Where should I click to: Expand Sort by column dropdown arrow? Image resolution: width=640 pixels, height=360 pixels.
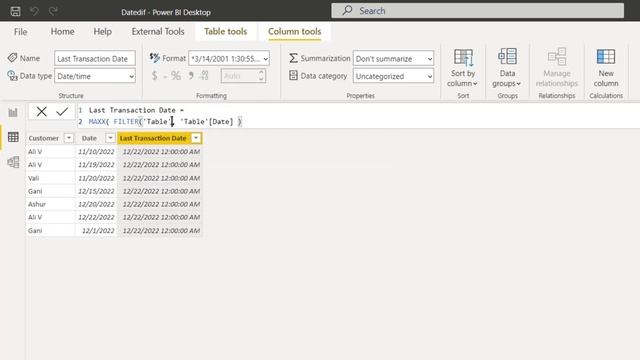point(475,84)
